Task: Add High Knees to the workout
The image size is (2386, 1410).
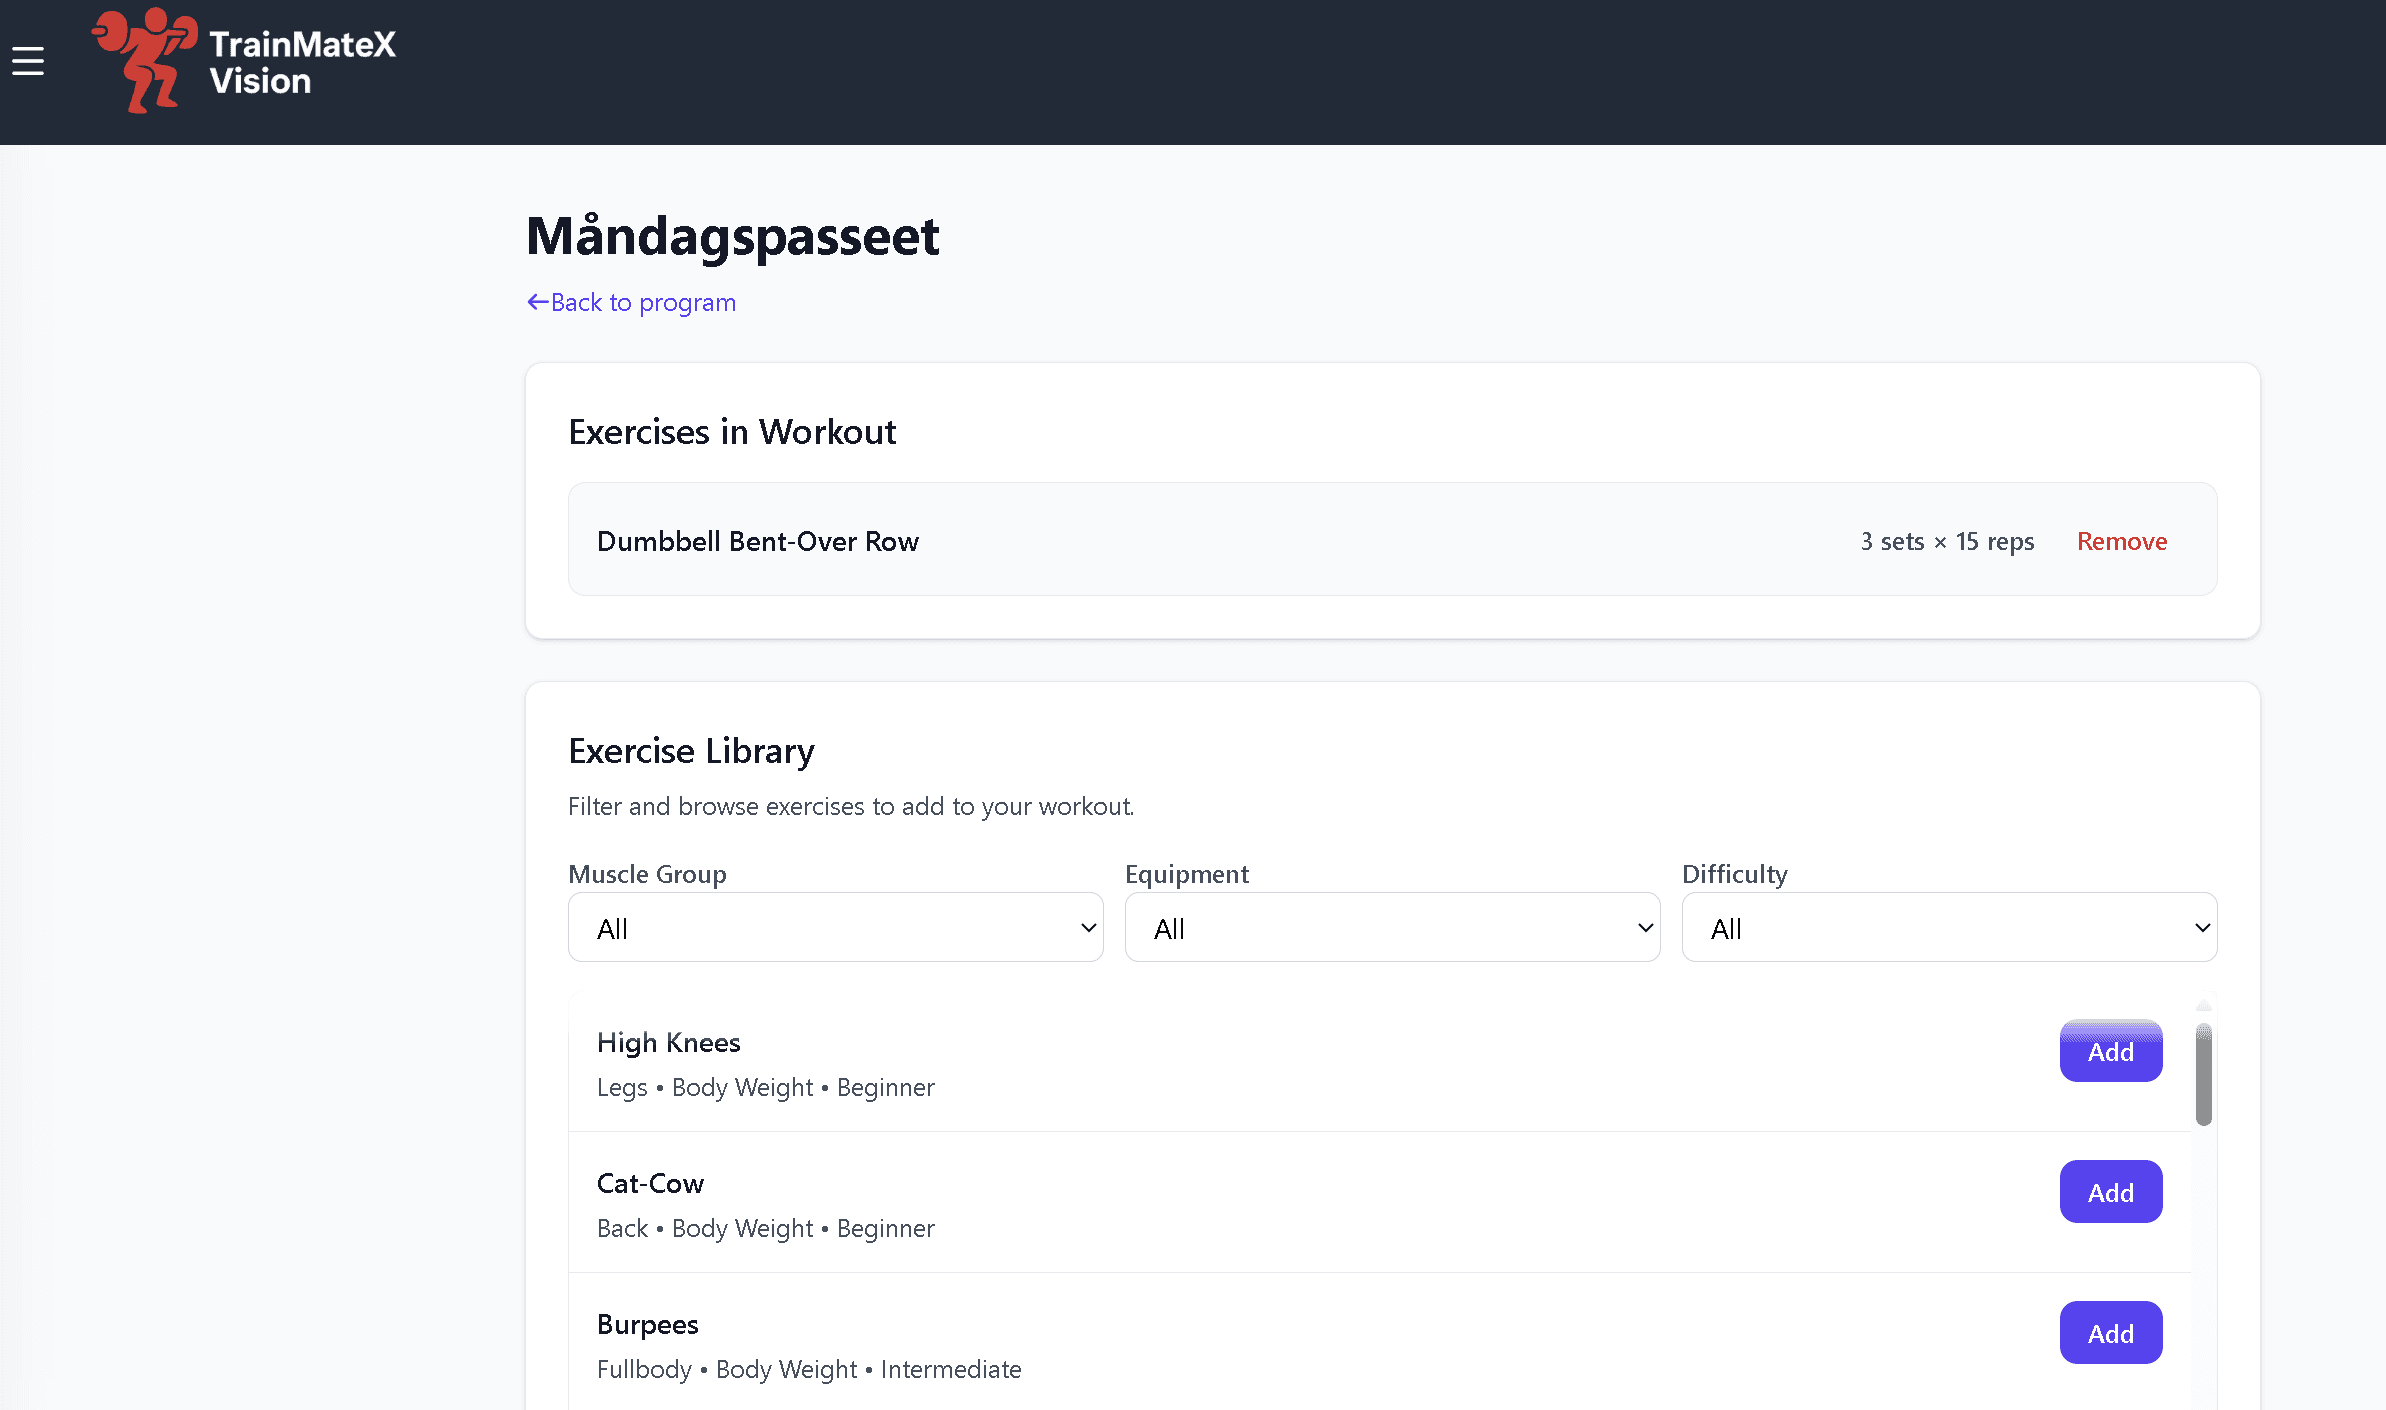Action: [2110, 1051]
